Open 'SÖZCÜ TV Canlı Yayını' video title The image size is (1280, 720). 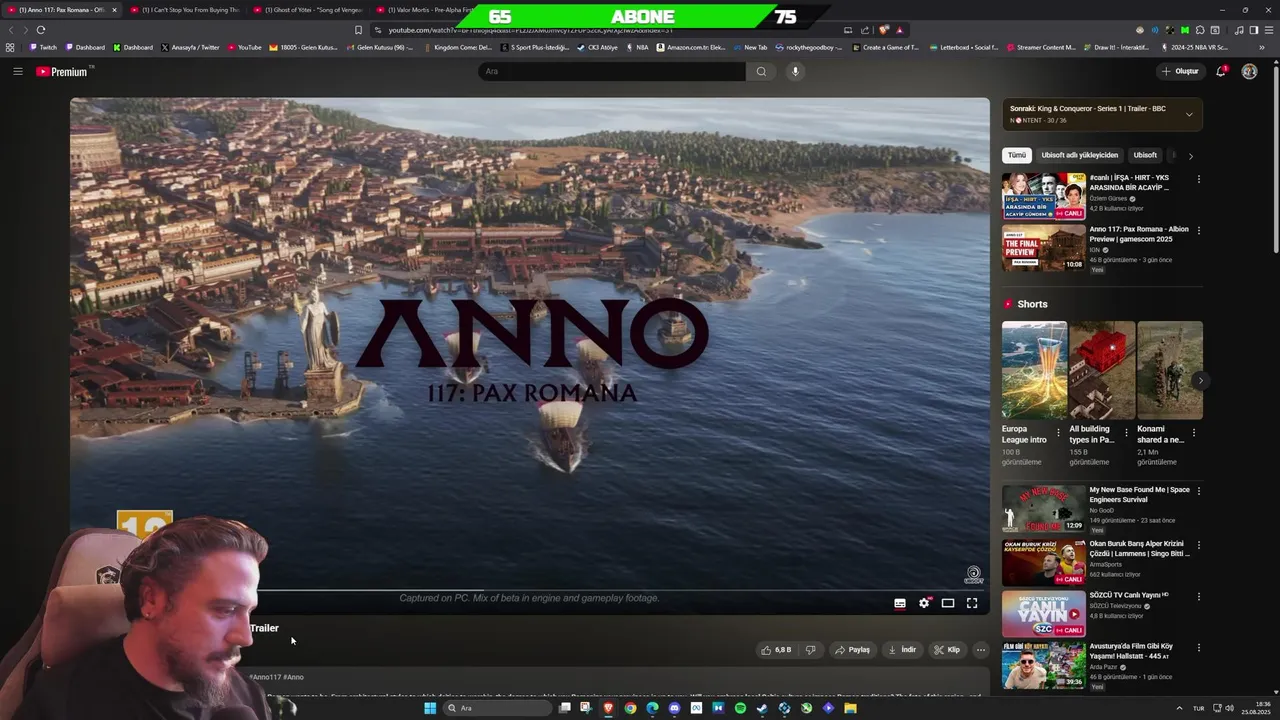(1127, 595)
